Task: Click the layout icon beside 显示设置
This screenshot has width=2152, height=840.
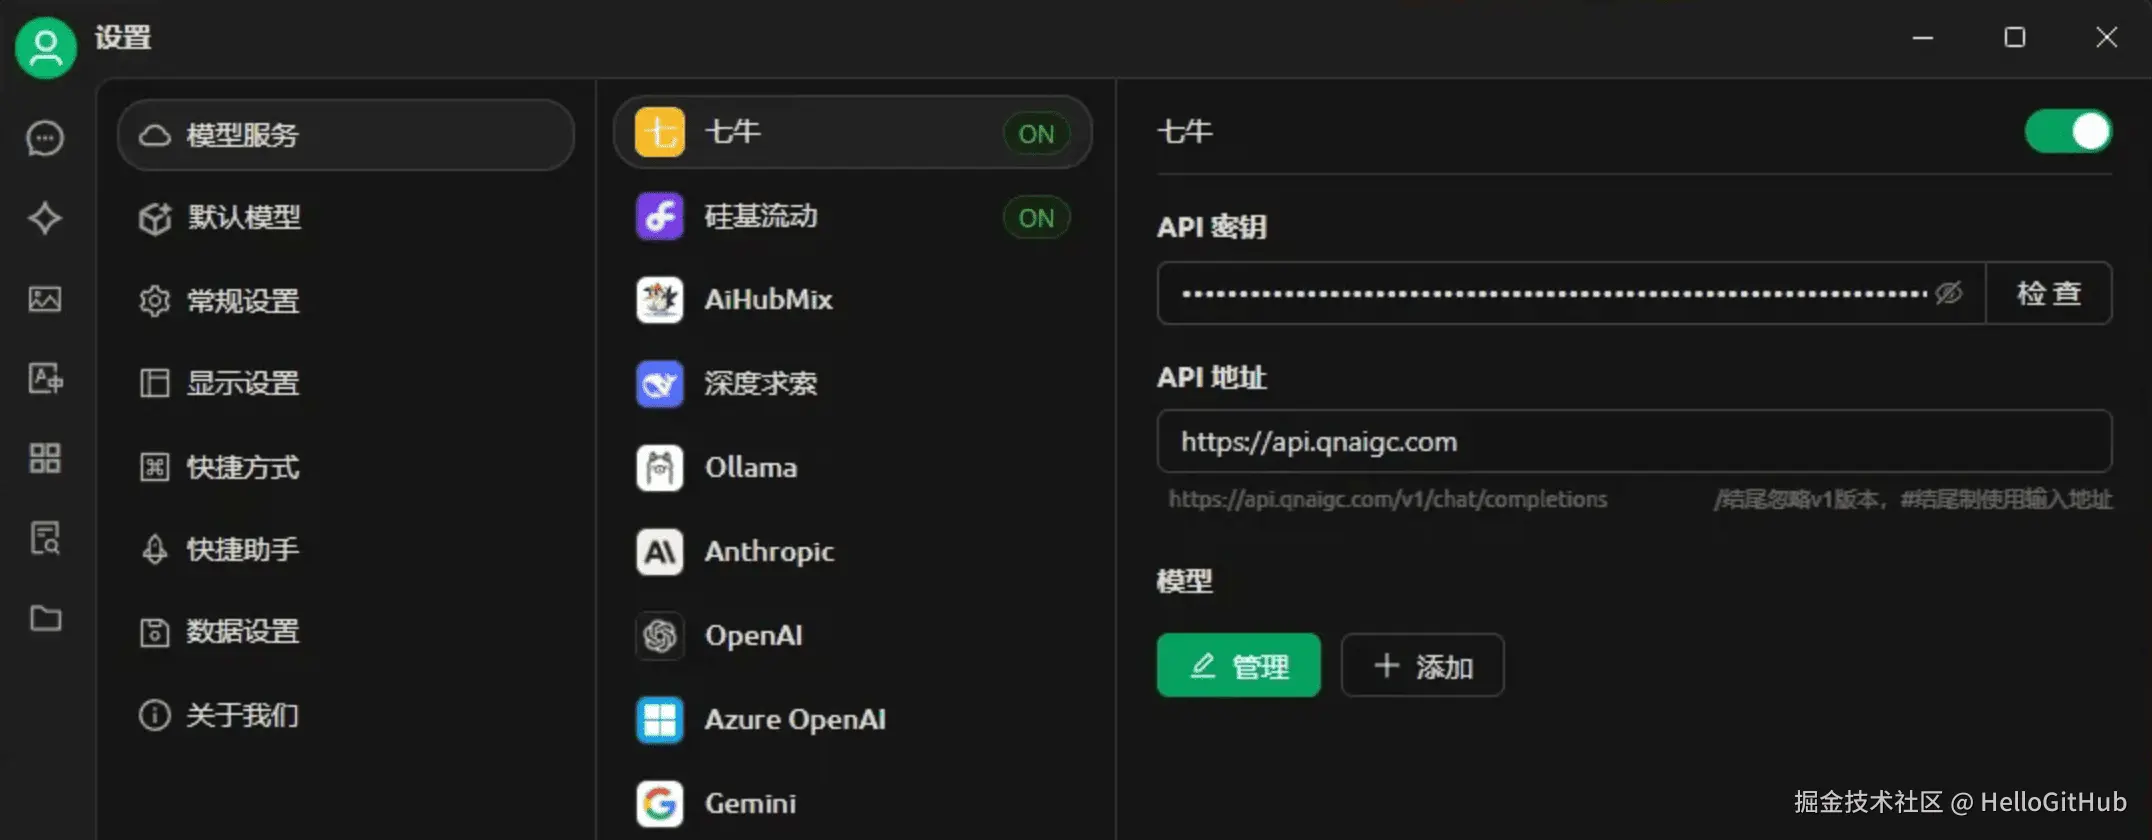Action: pos(155,383)
